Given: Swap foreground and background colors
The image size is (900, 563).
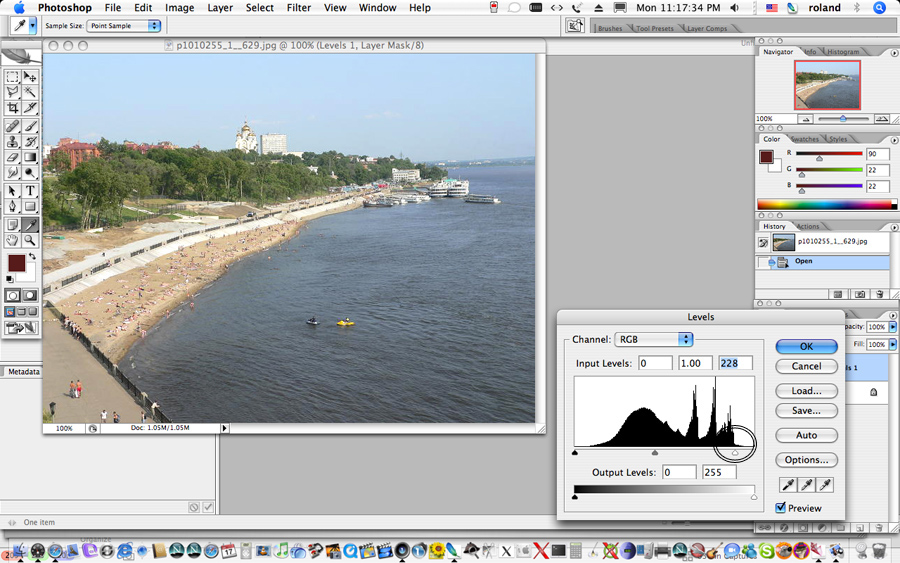Looking at the screenshot, I should pyautogui.click(x=31, y=257).
